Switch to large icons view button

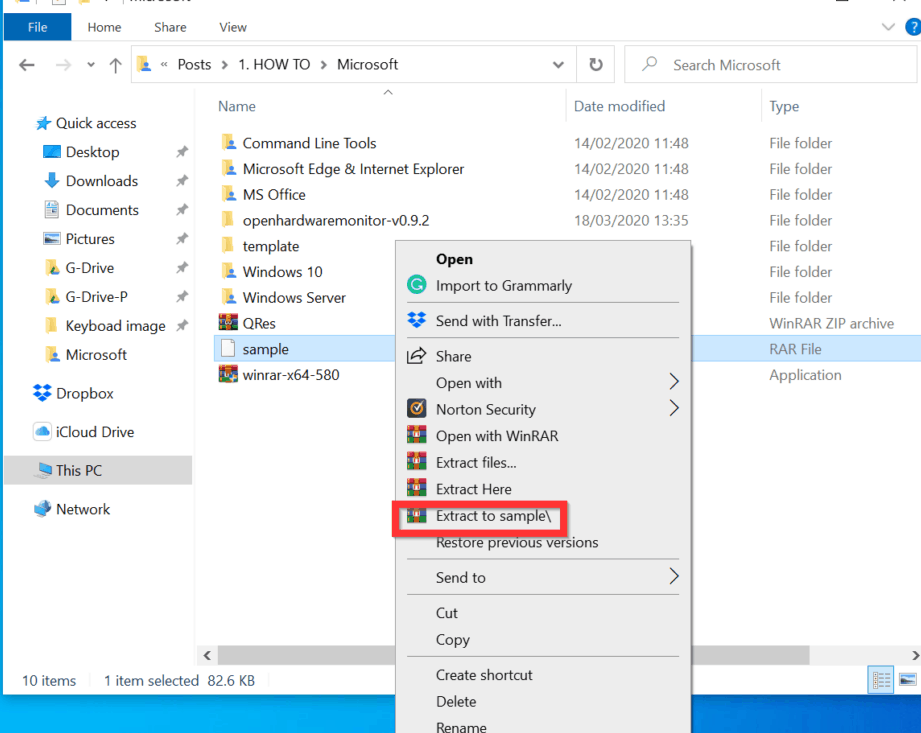coord(907,680)
